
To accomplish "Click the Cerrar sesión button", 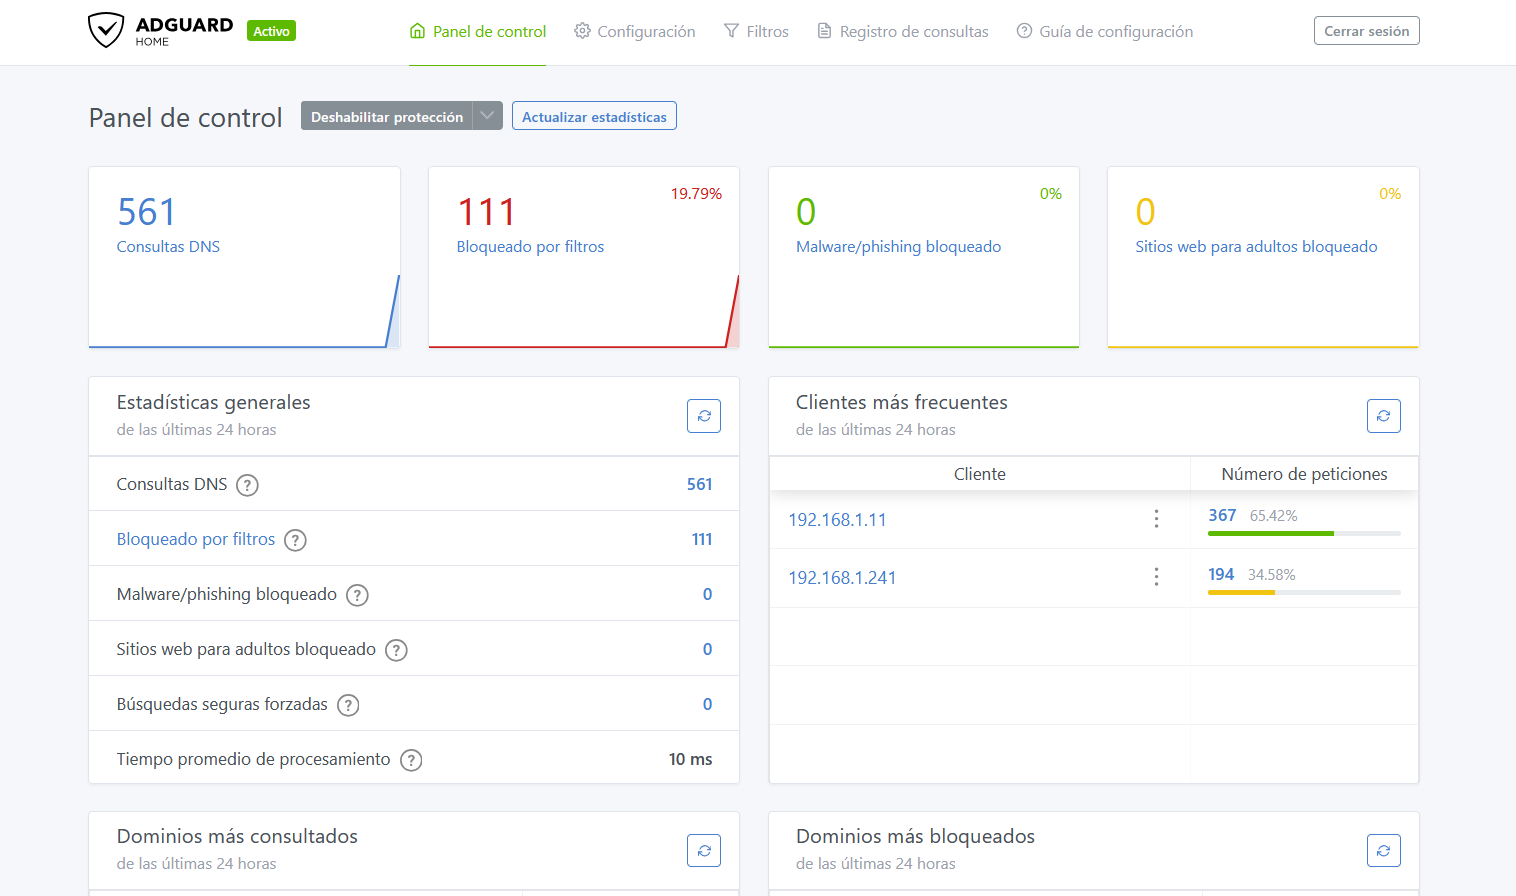I will pyautogui.click(x=1366, y=30).
